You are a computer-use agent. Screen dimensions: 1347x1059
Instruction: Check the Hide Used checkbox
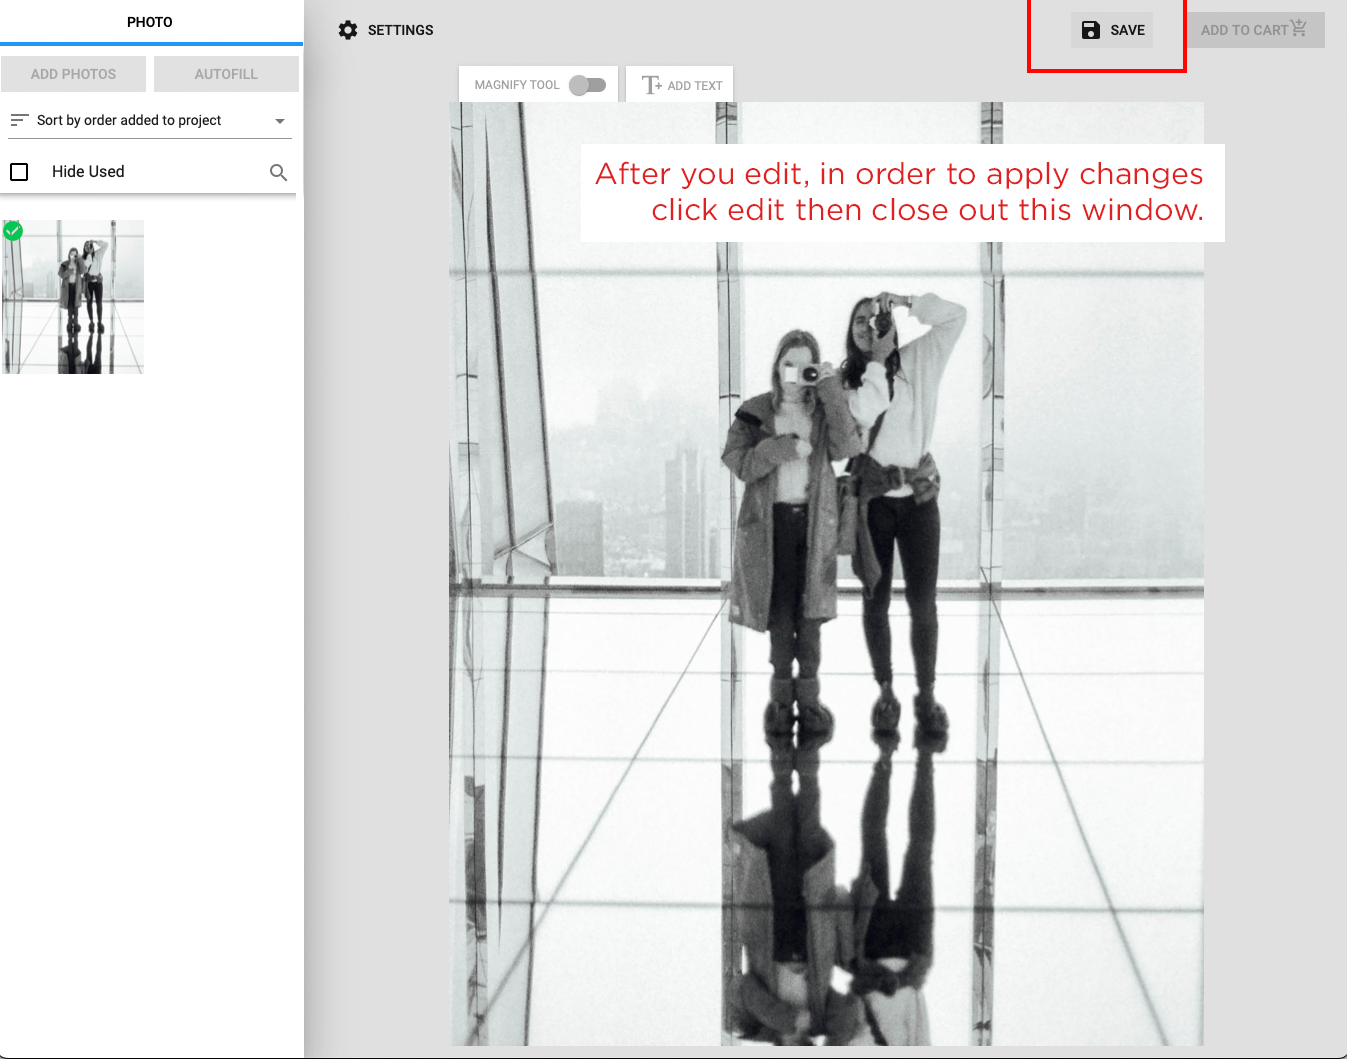coord(19,172)
